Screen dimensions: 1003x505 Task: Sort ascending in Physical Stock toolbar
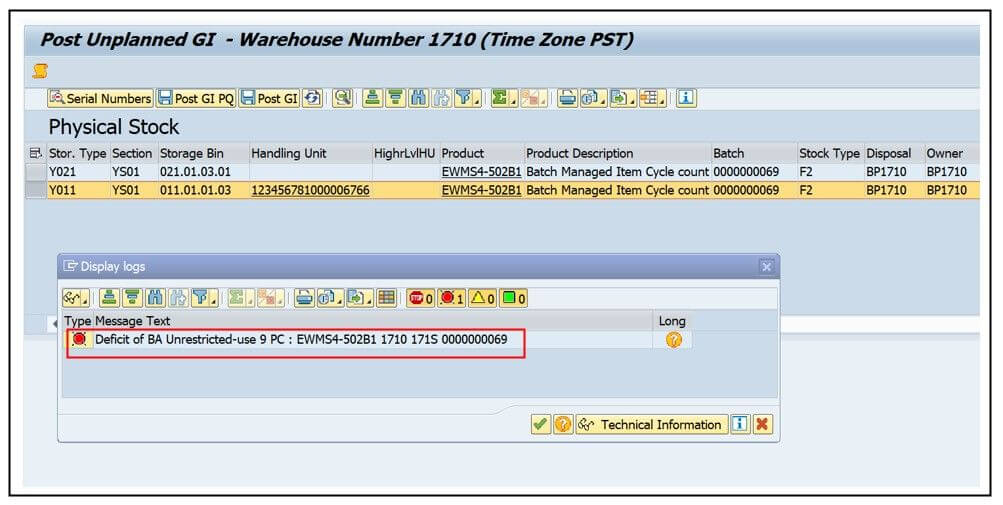coord(372,98)
